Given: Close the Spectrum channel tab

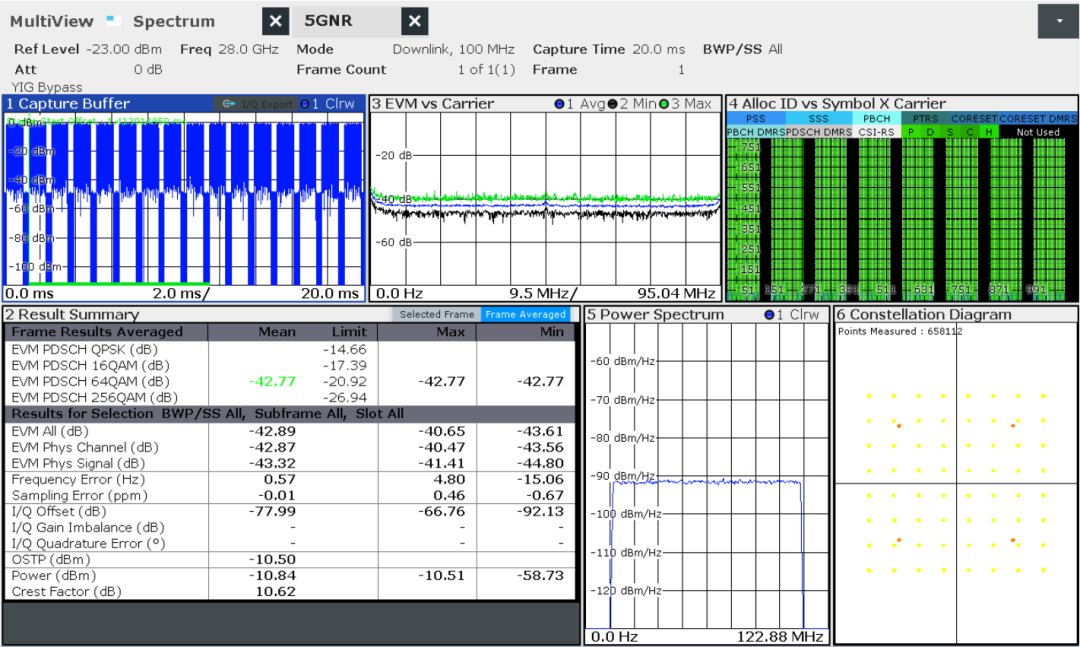Looking at the screenshot, I should coord(277,21).
